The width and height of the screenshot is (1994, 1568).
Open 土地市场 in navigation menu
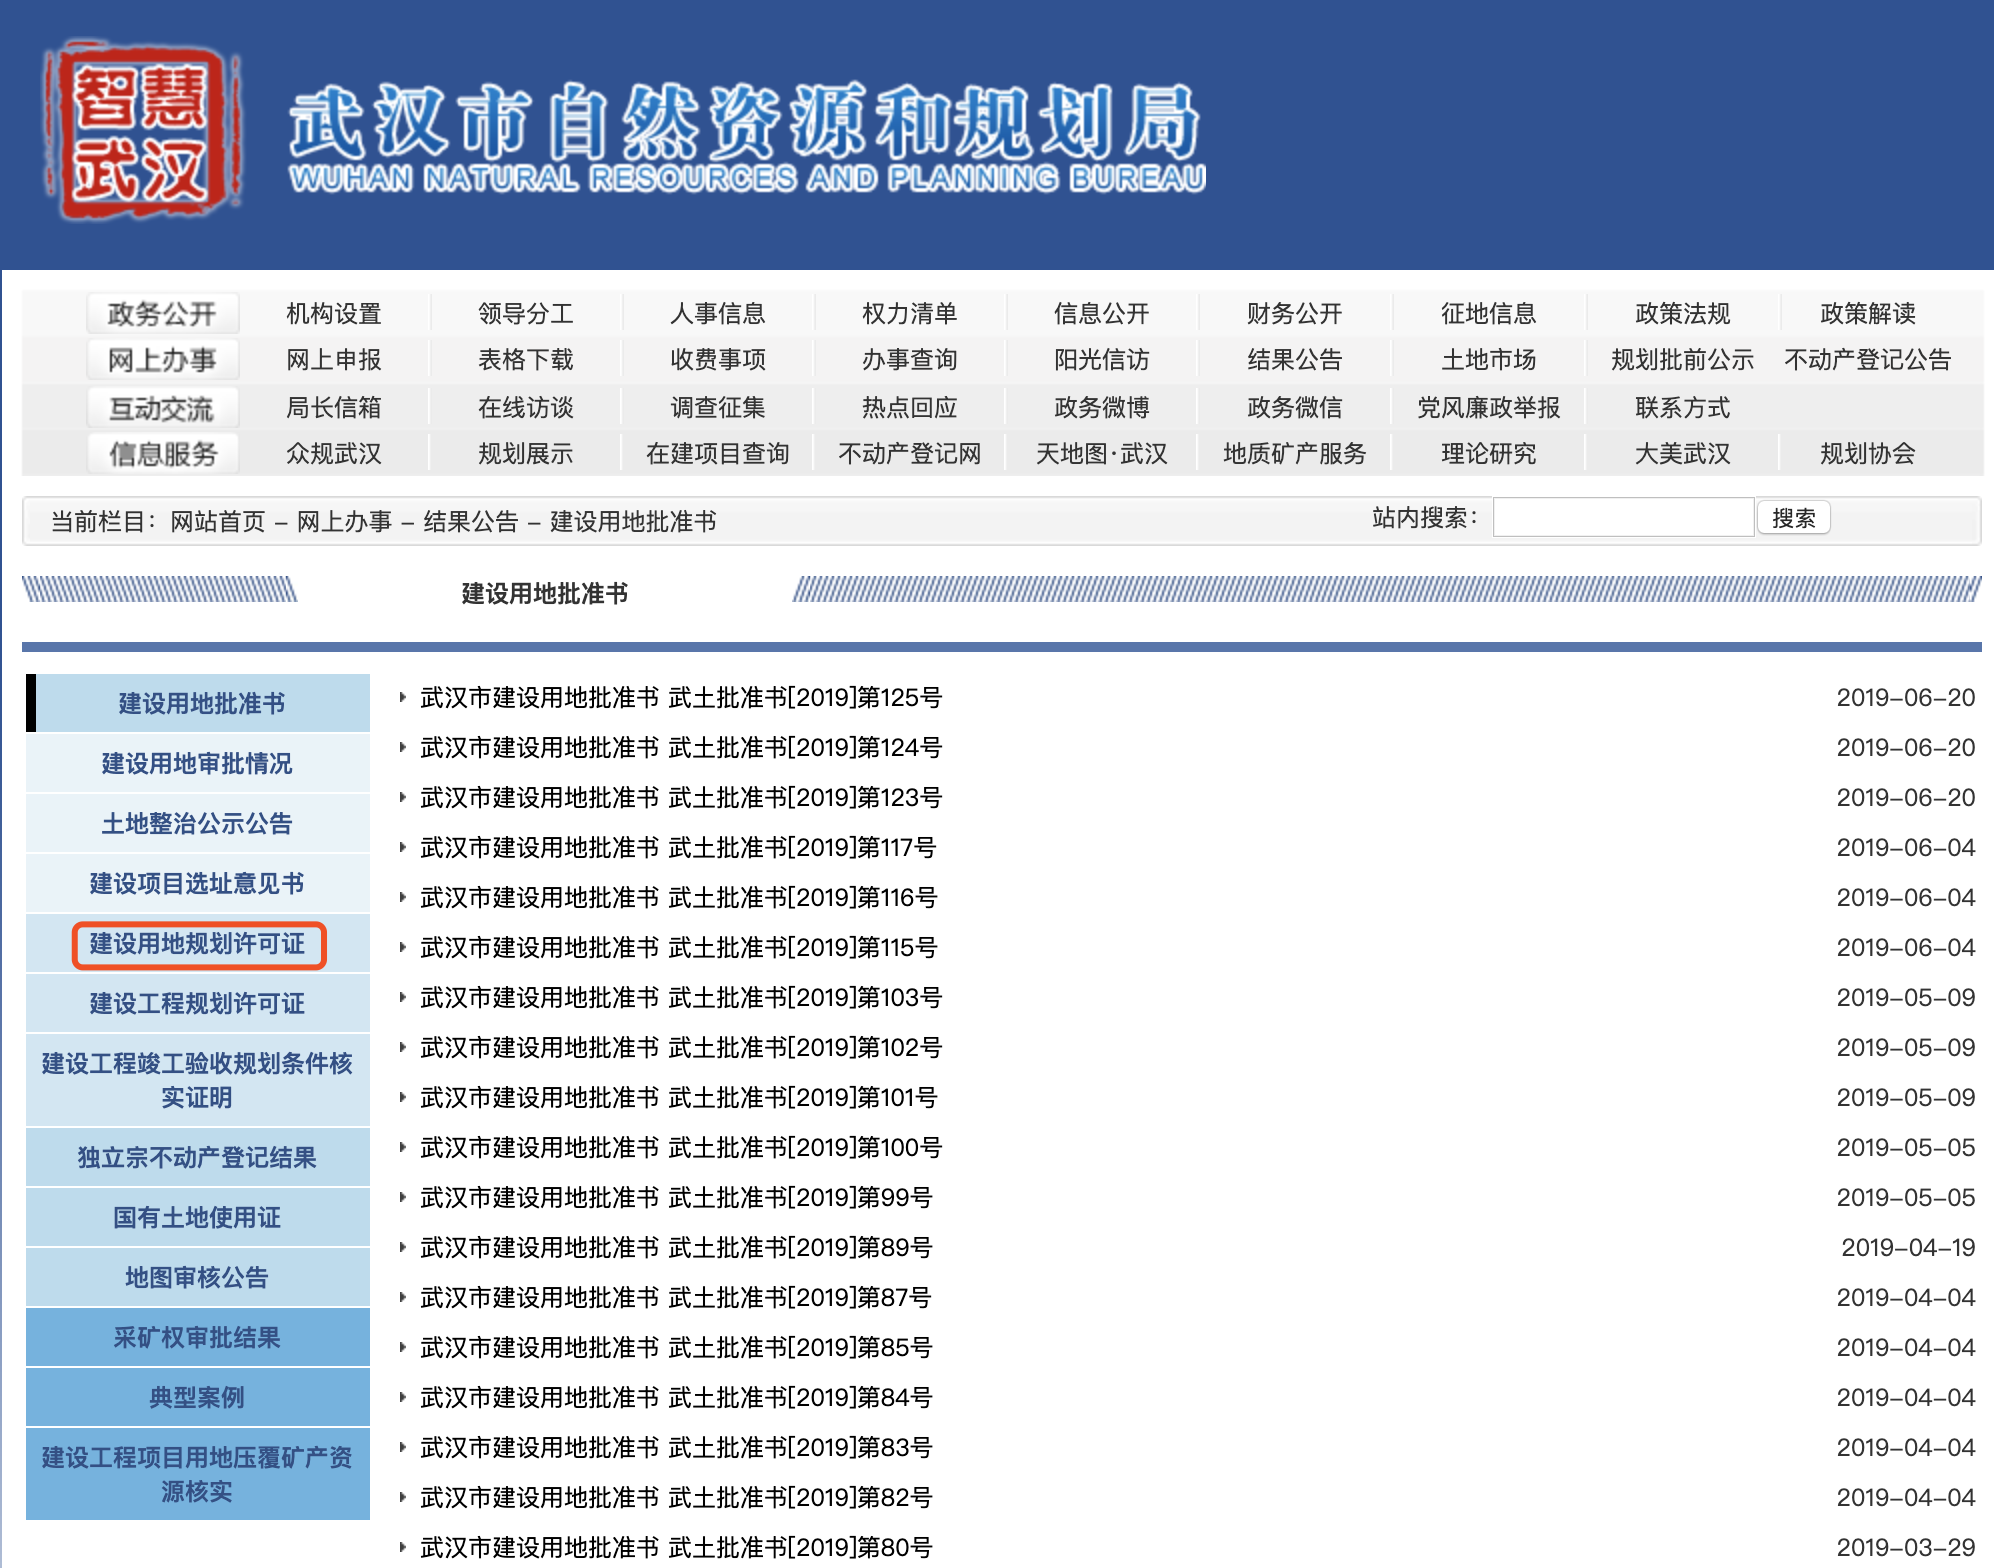click(1488, 360)
